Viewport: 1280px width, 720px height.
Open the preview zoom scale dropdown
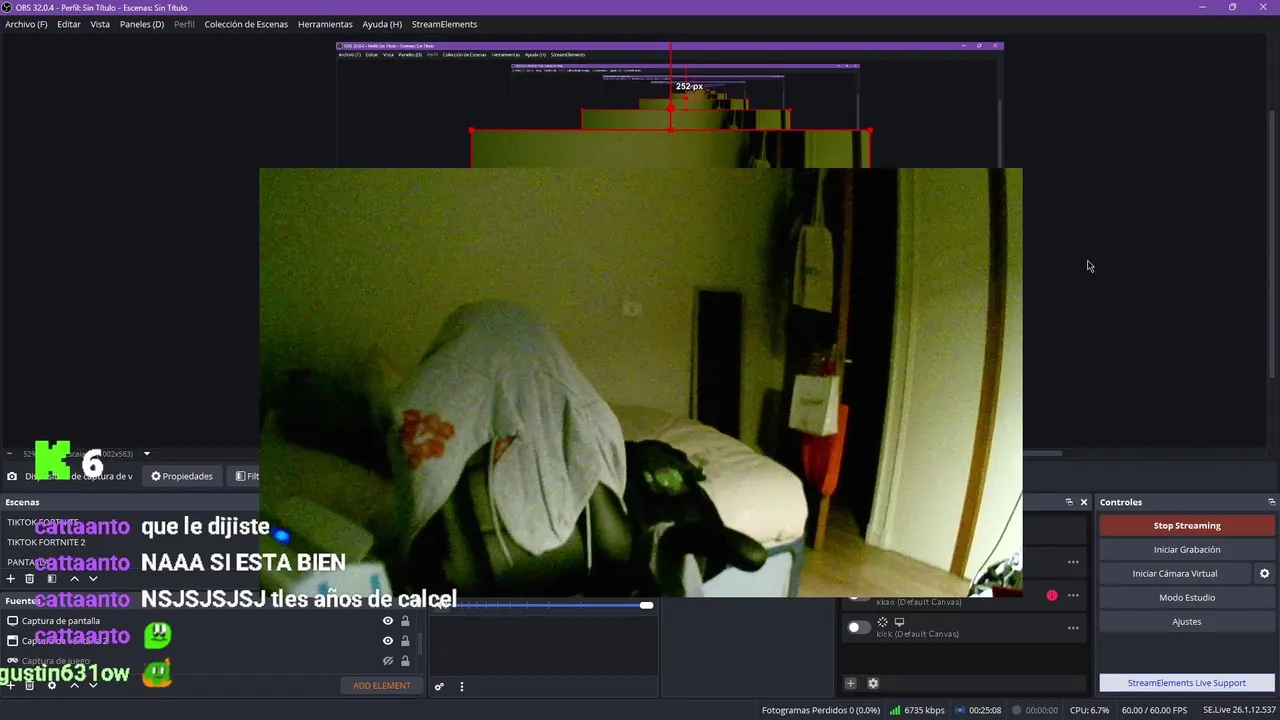coord(146,454)
